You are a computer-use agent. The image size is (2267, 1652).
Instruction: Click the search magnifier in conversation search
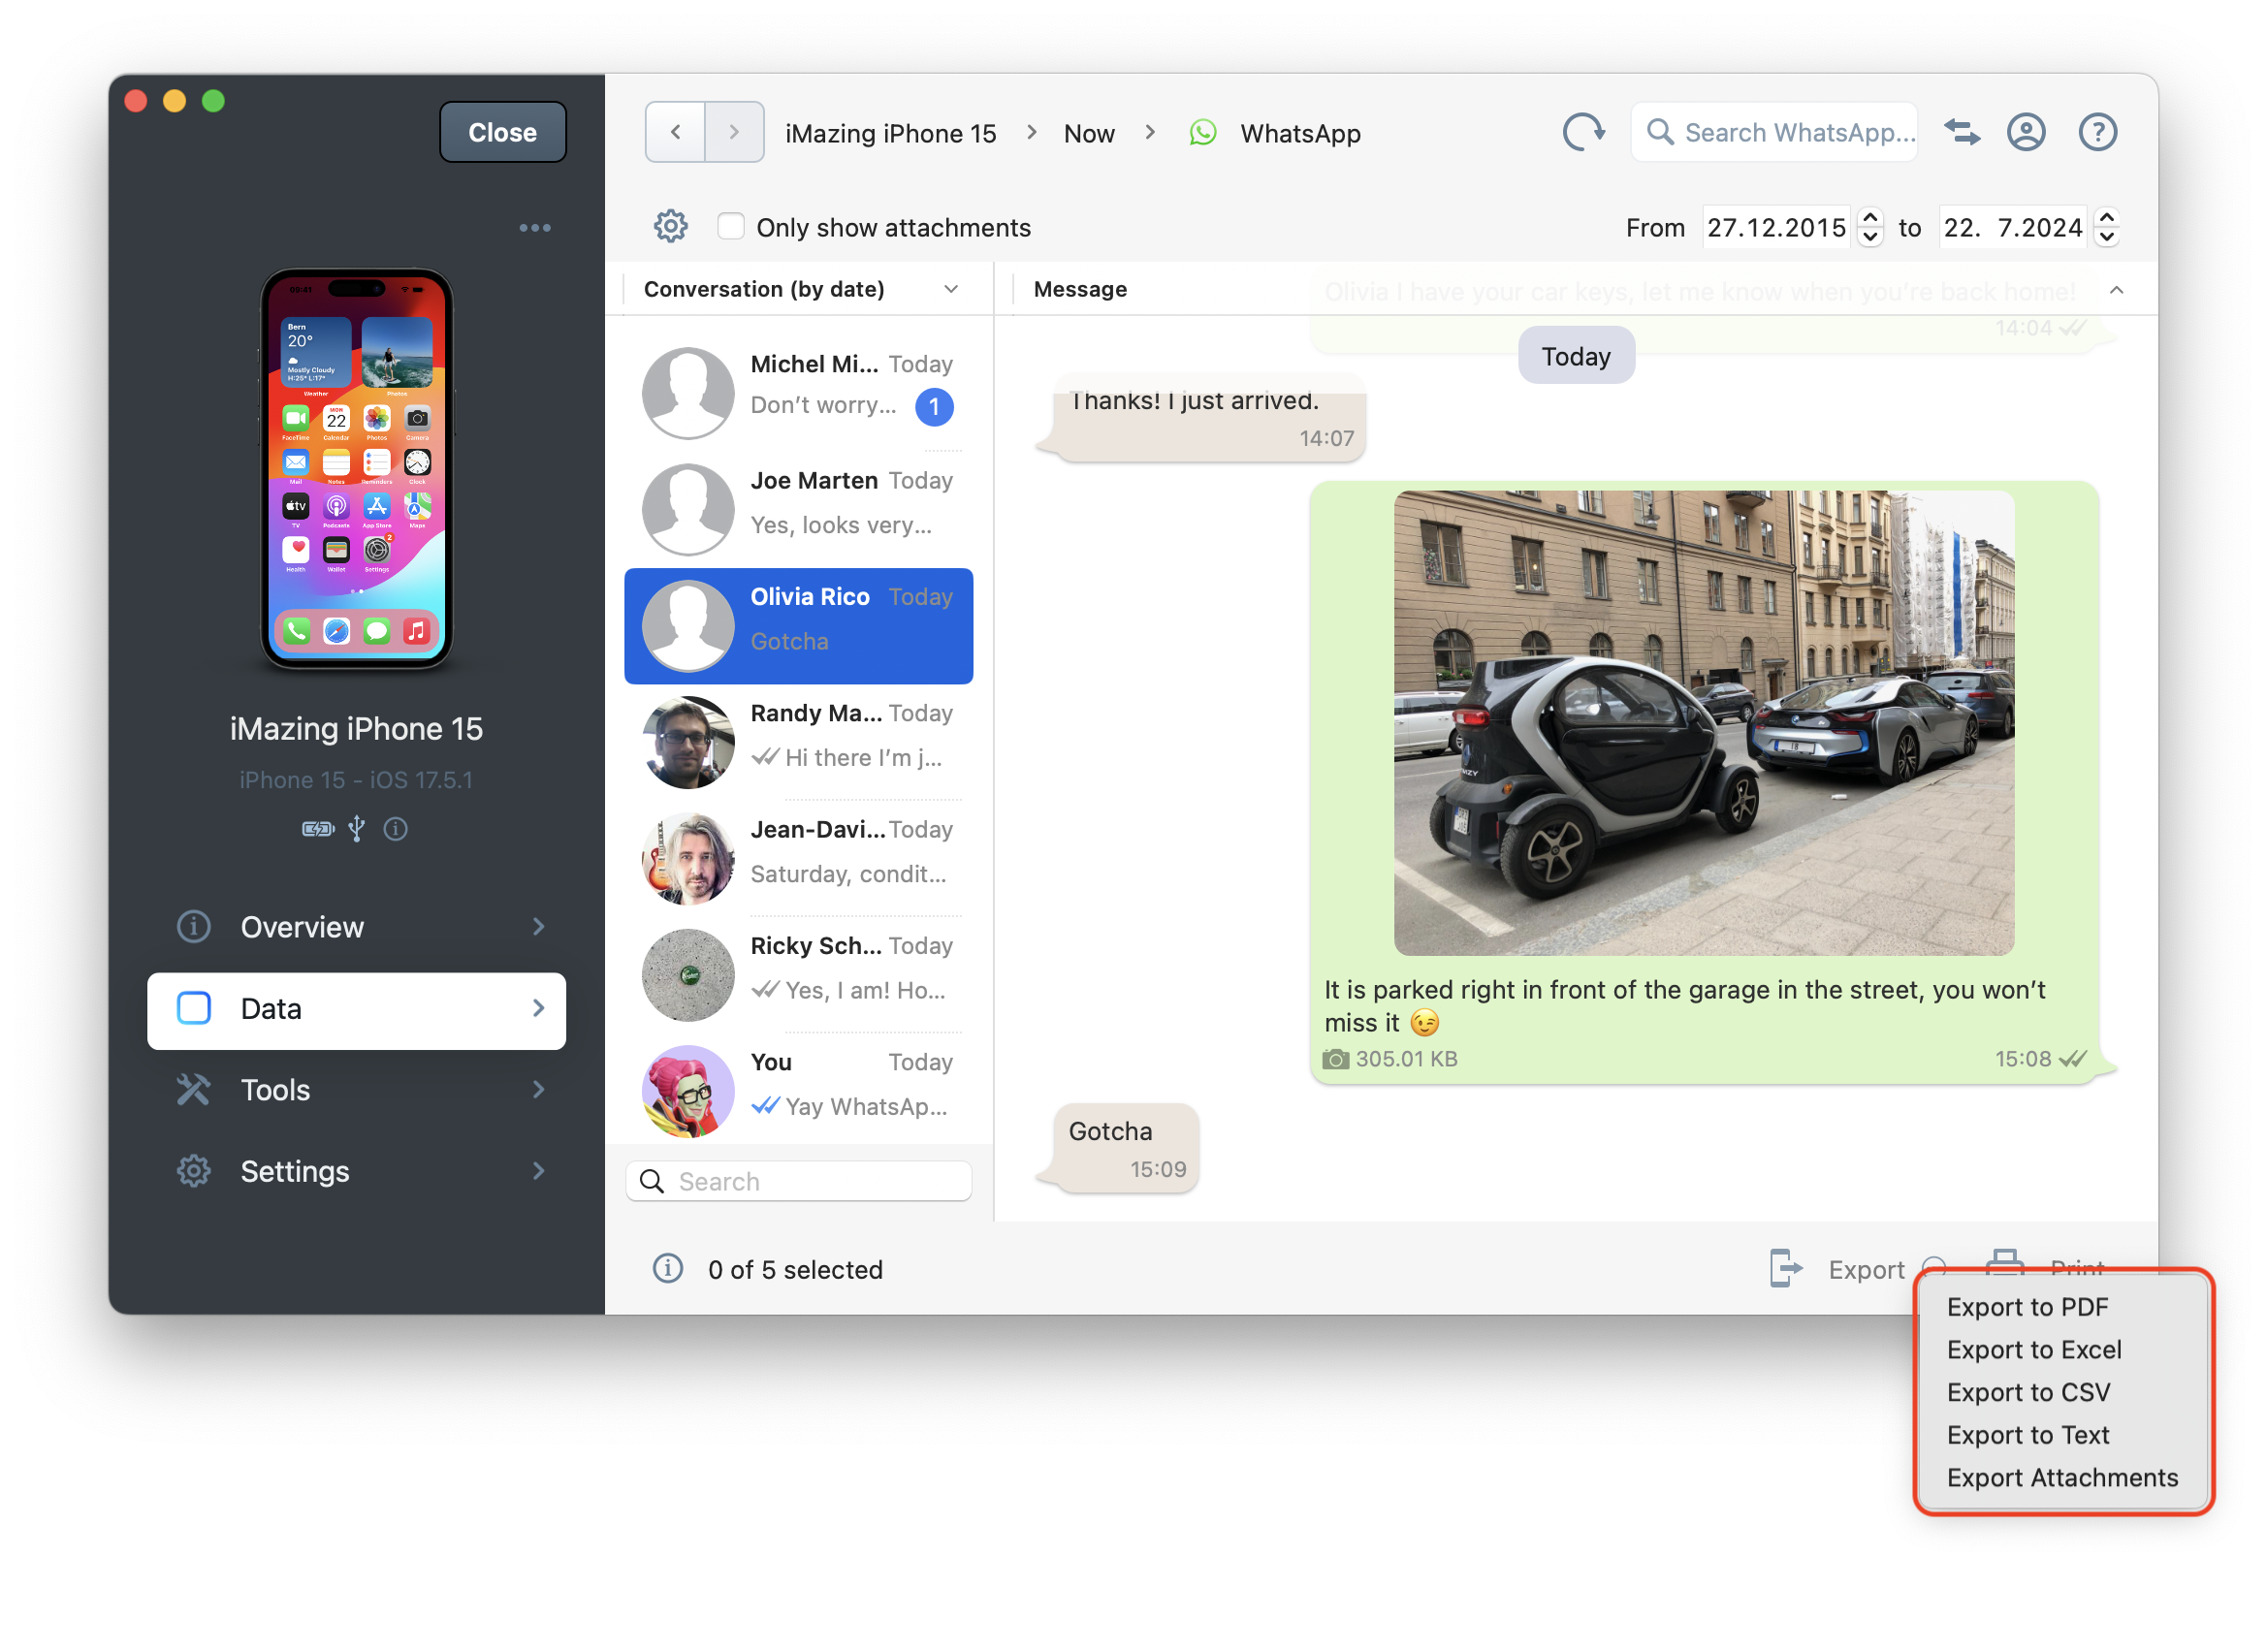652,1180
